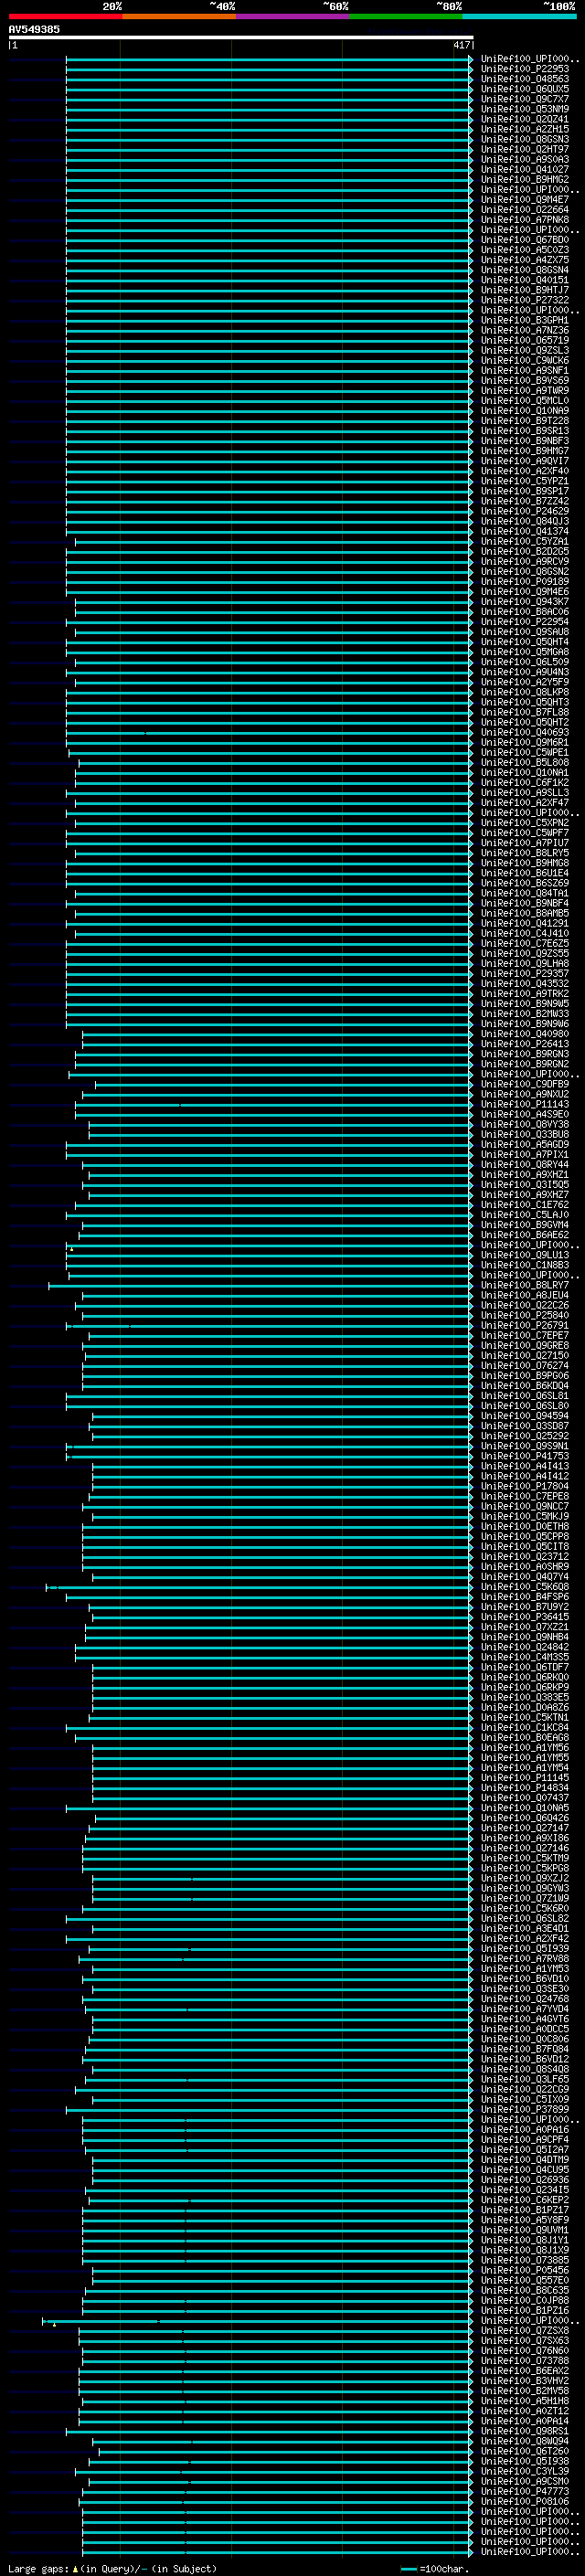Click label UniRef100_O76274
Screen dimensions: 585x2576
525,1366
